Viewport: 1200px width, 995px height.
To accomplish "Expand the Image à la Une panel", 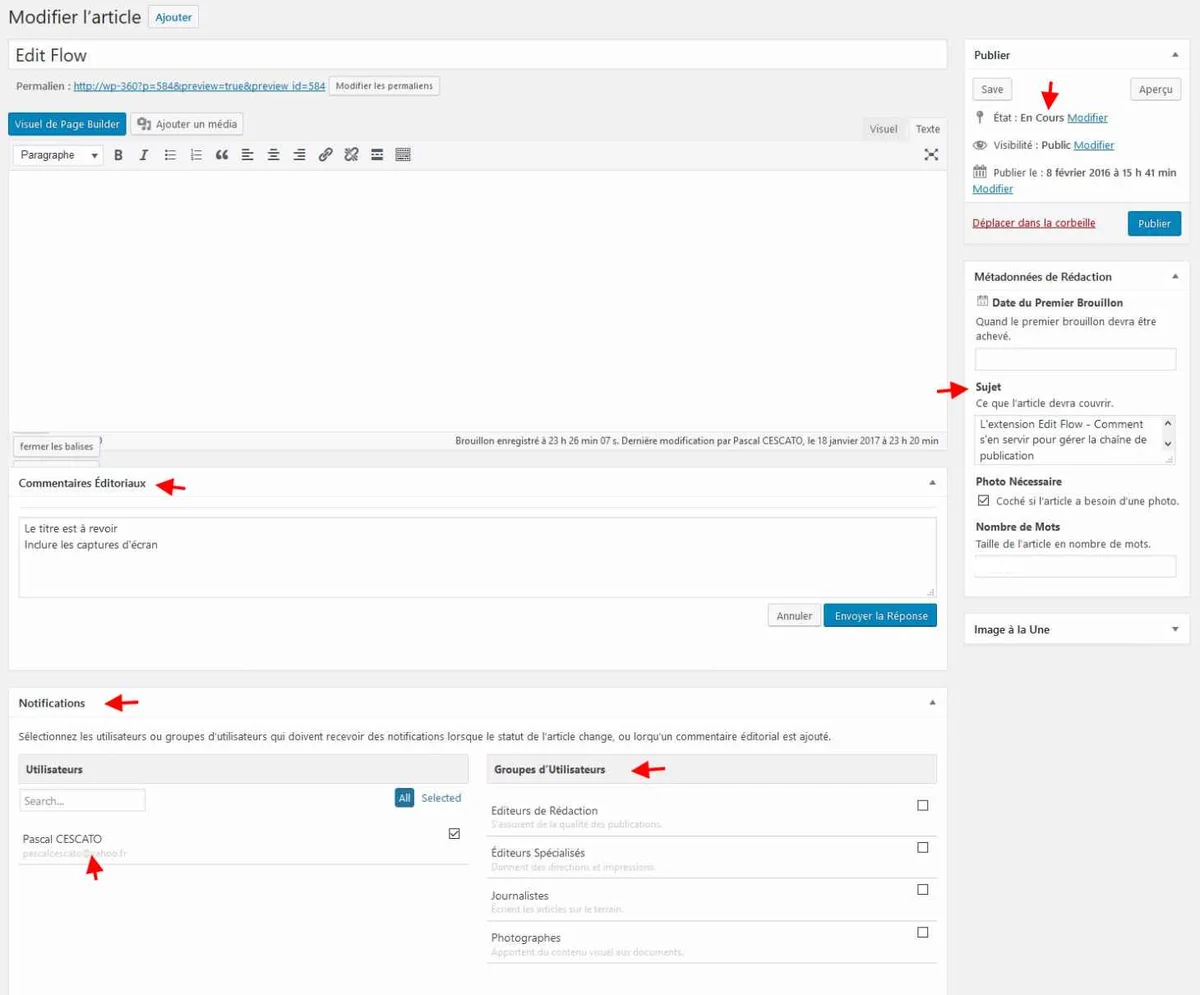I will click(1174, 629).
